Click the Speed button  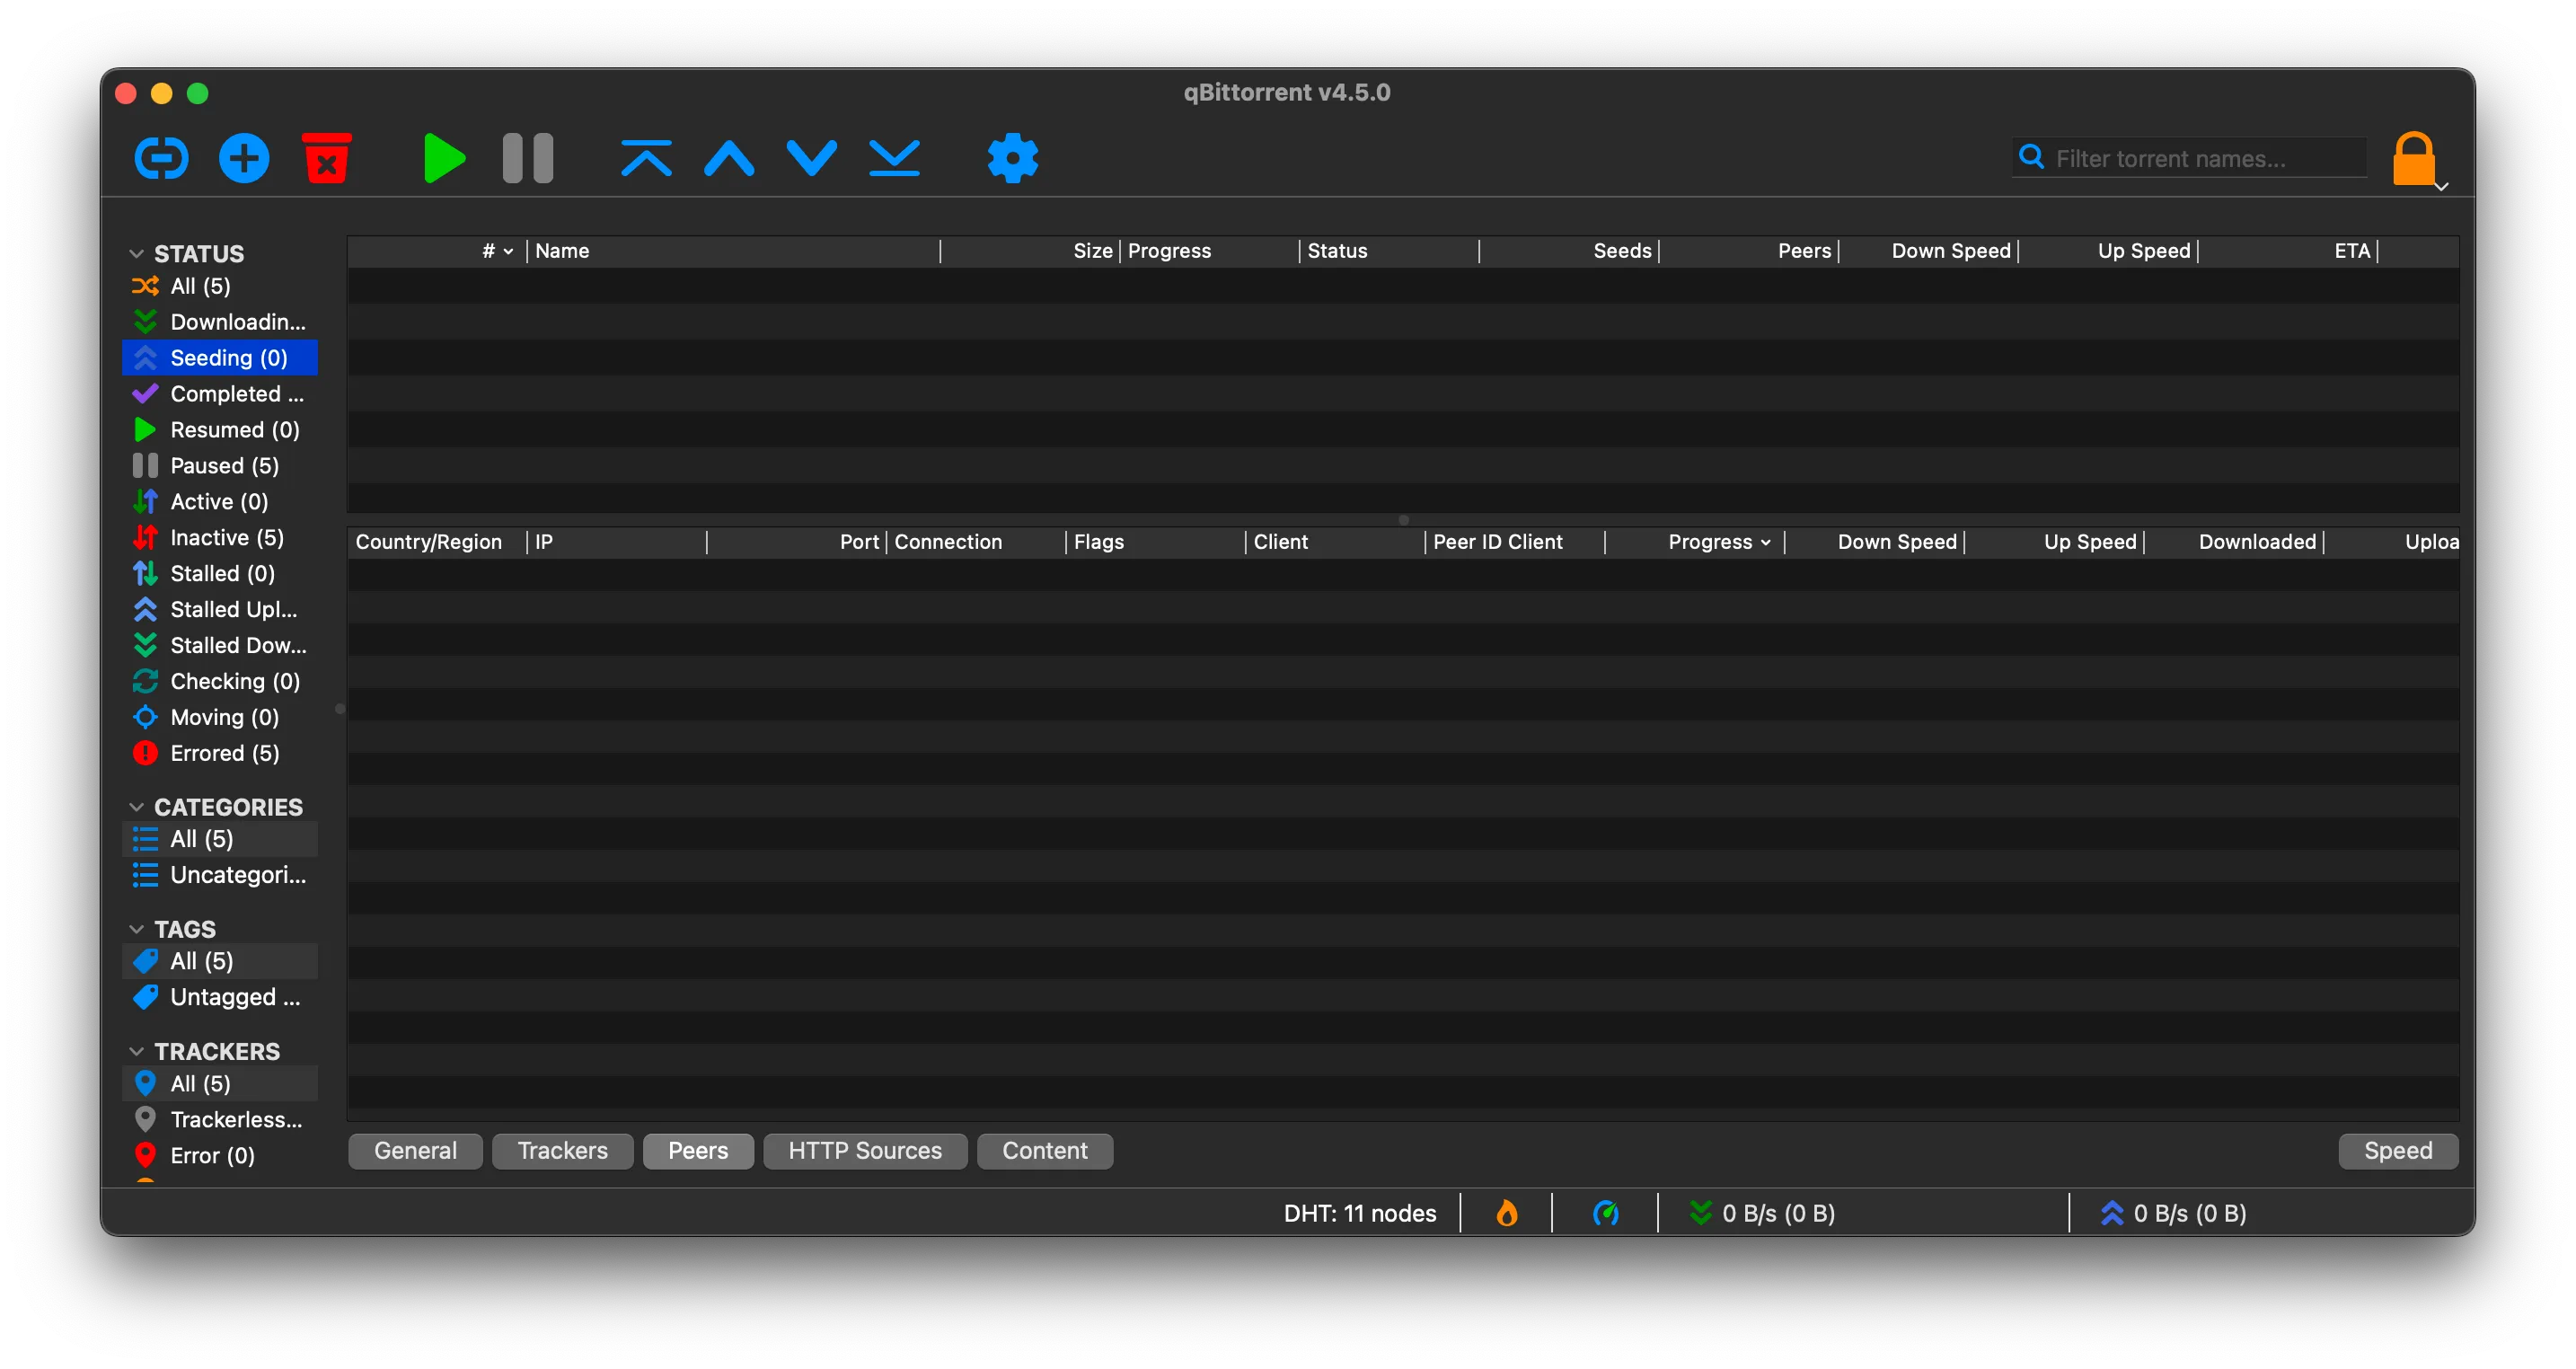2398,1150
